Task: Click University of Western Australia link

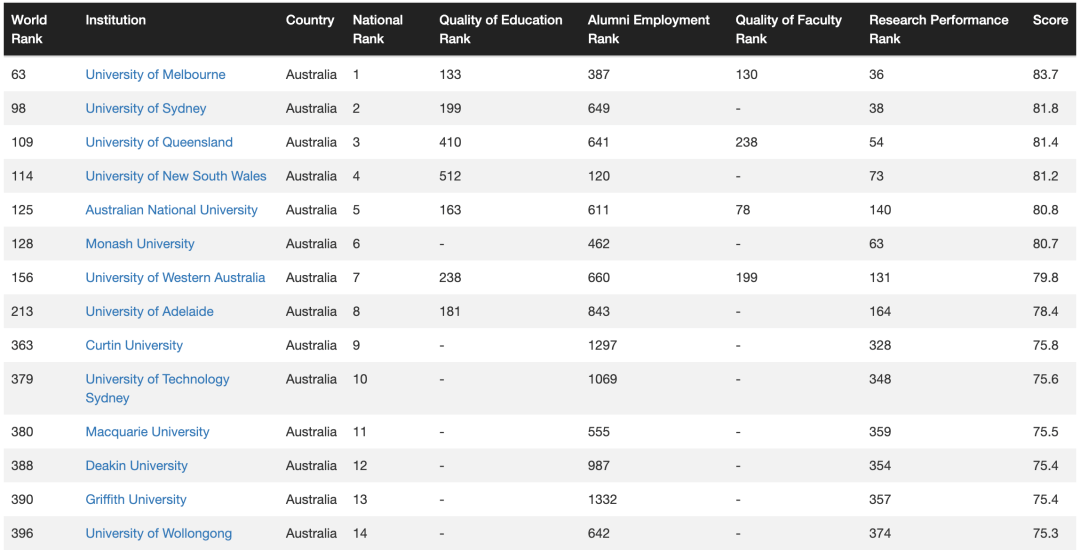Action: pyautogui.click(x=175, y=277)
